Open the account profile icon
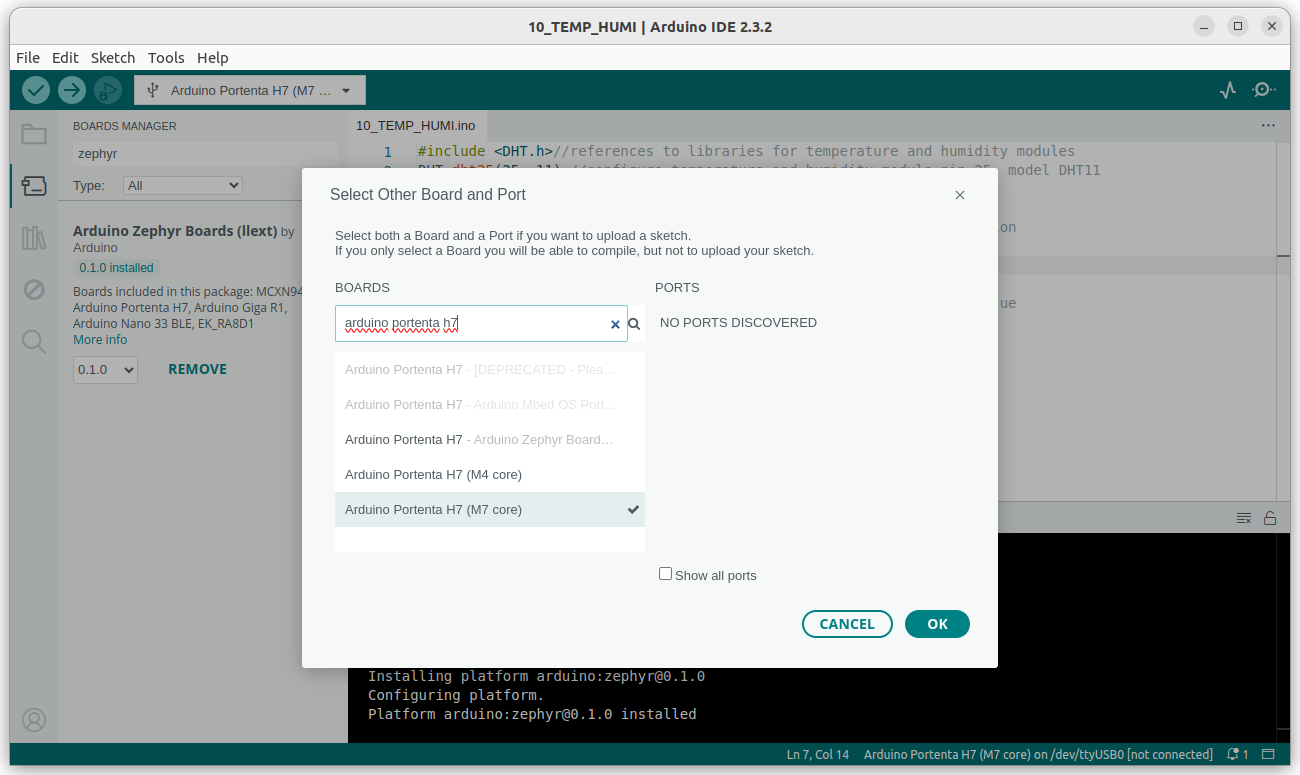 tap(34, 720)
